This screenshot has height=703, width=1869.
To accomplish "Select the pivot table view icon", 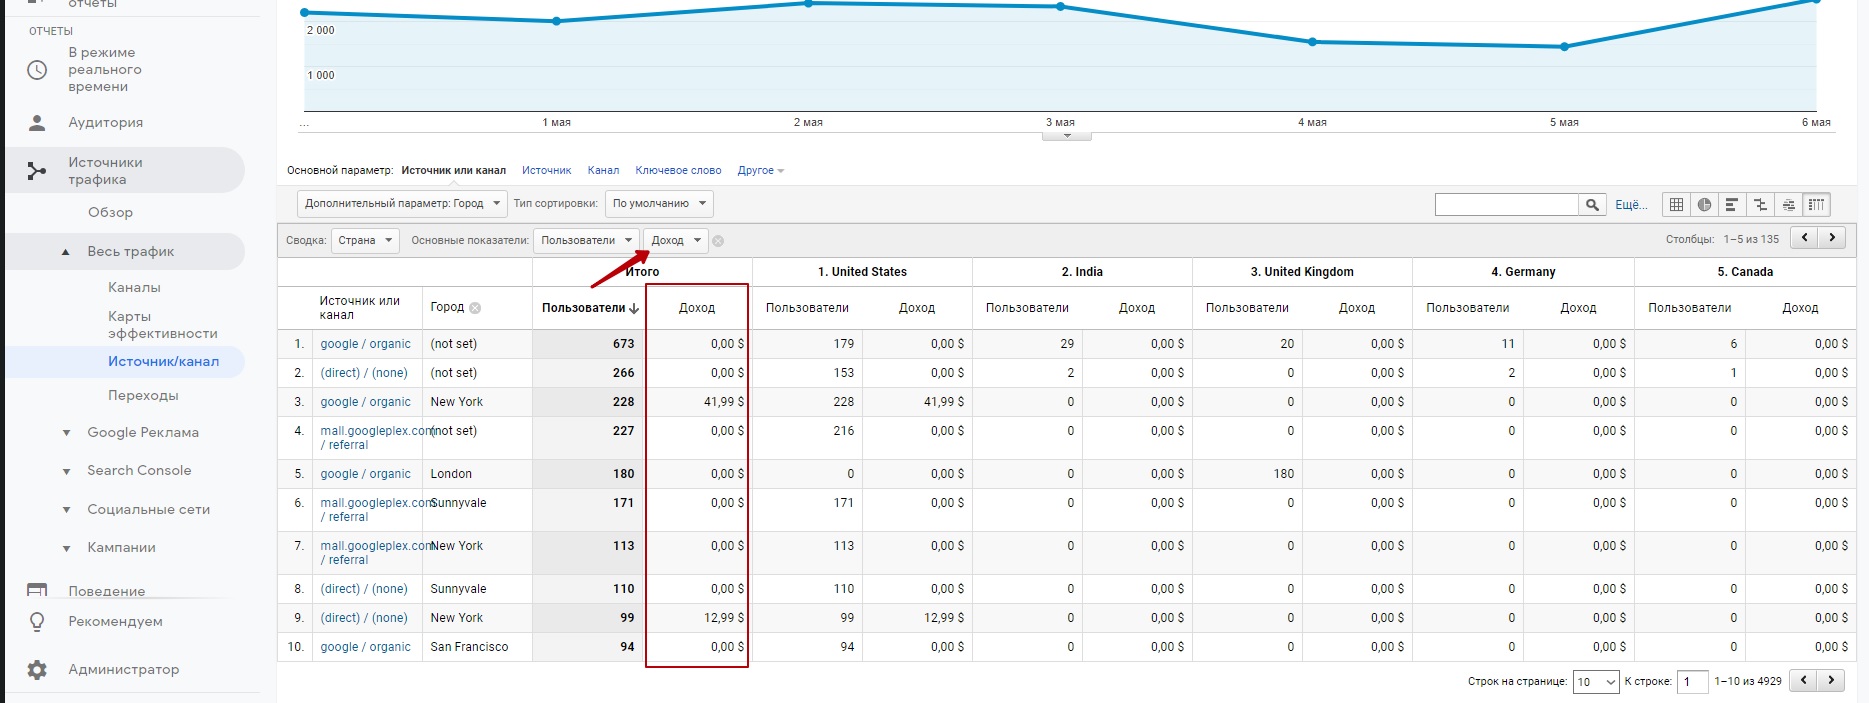I will pyautogui.click(x=1816, y=204).
